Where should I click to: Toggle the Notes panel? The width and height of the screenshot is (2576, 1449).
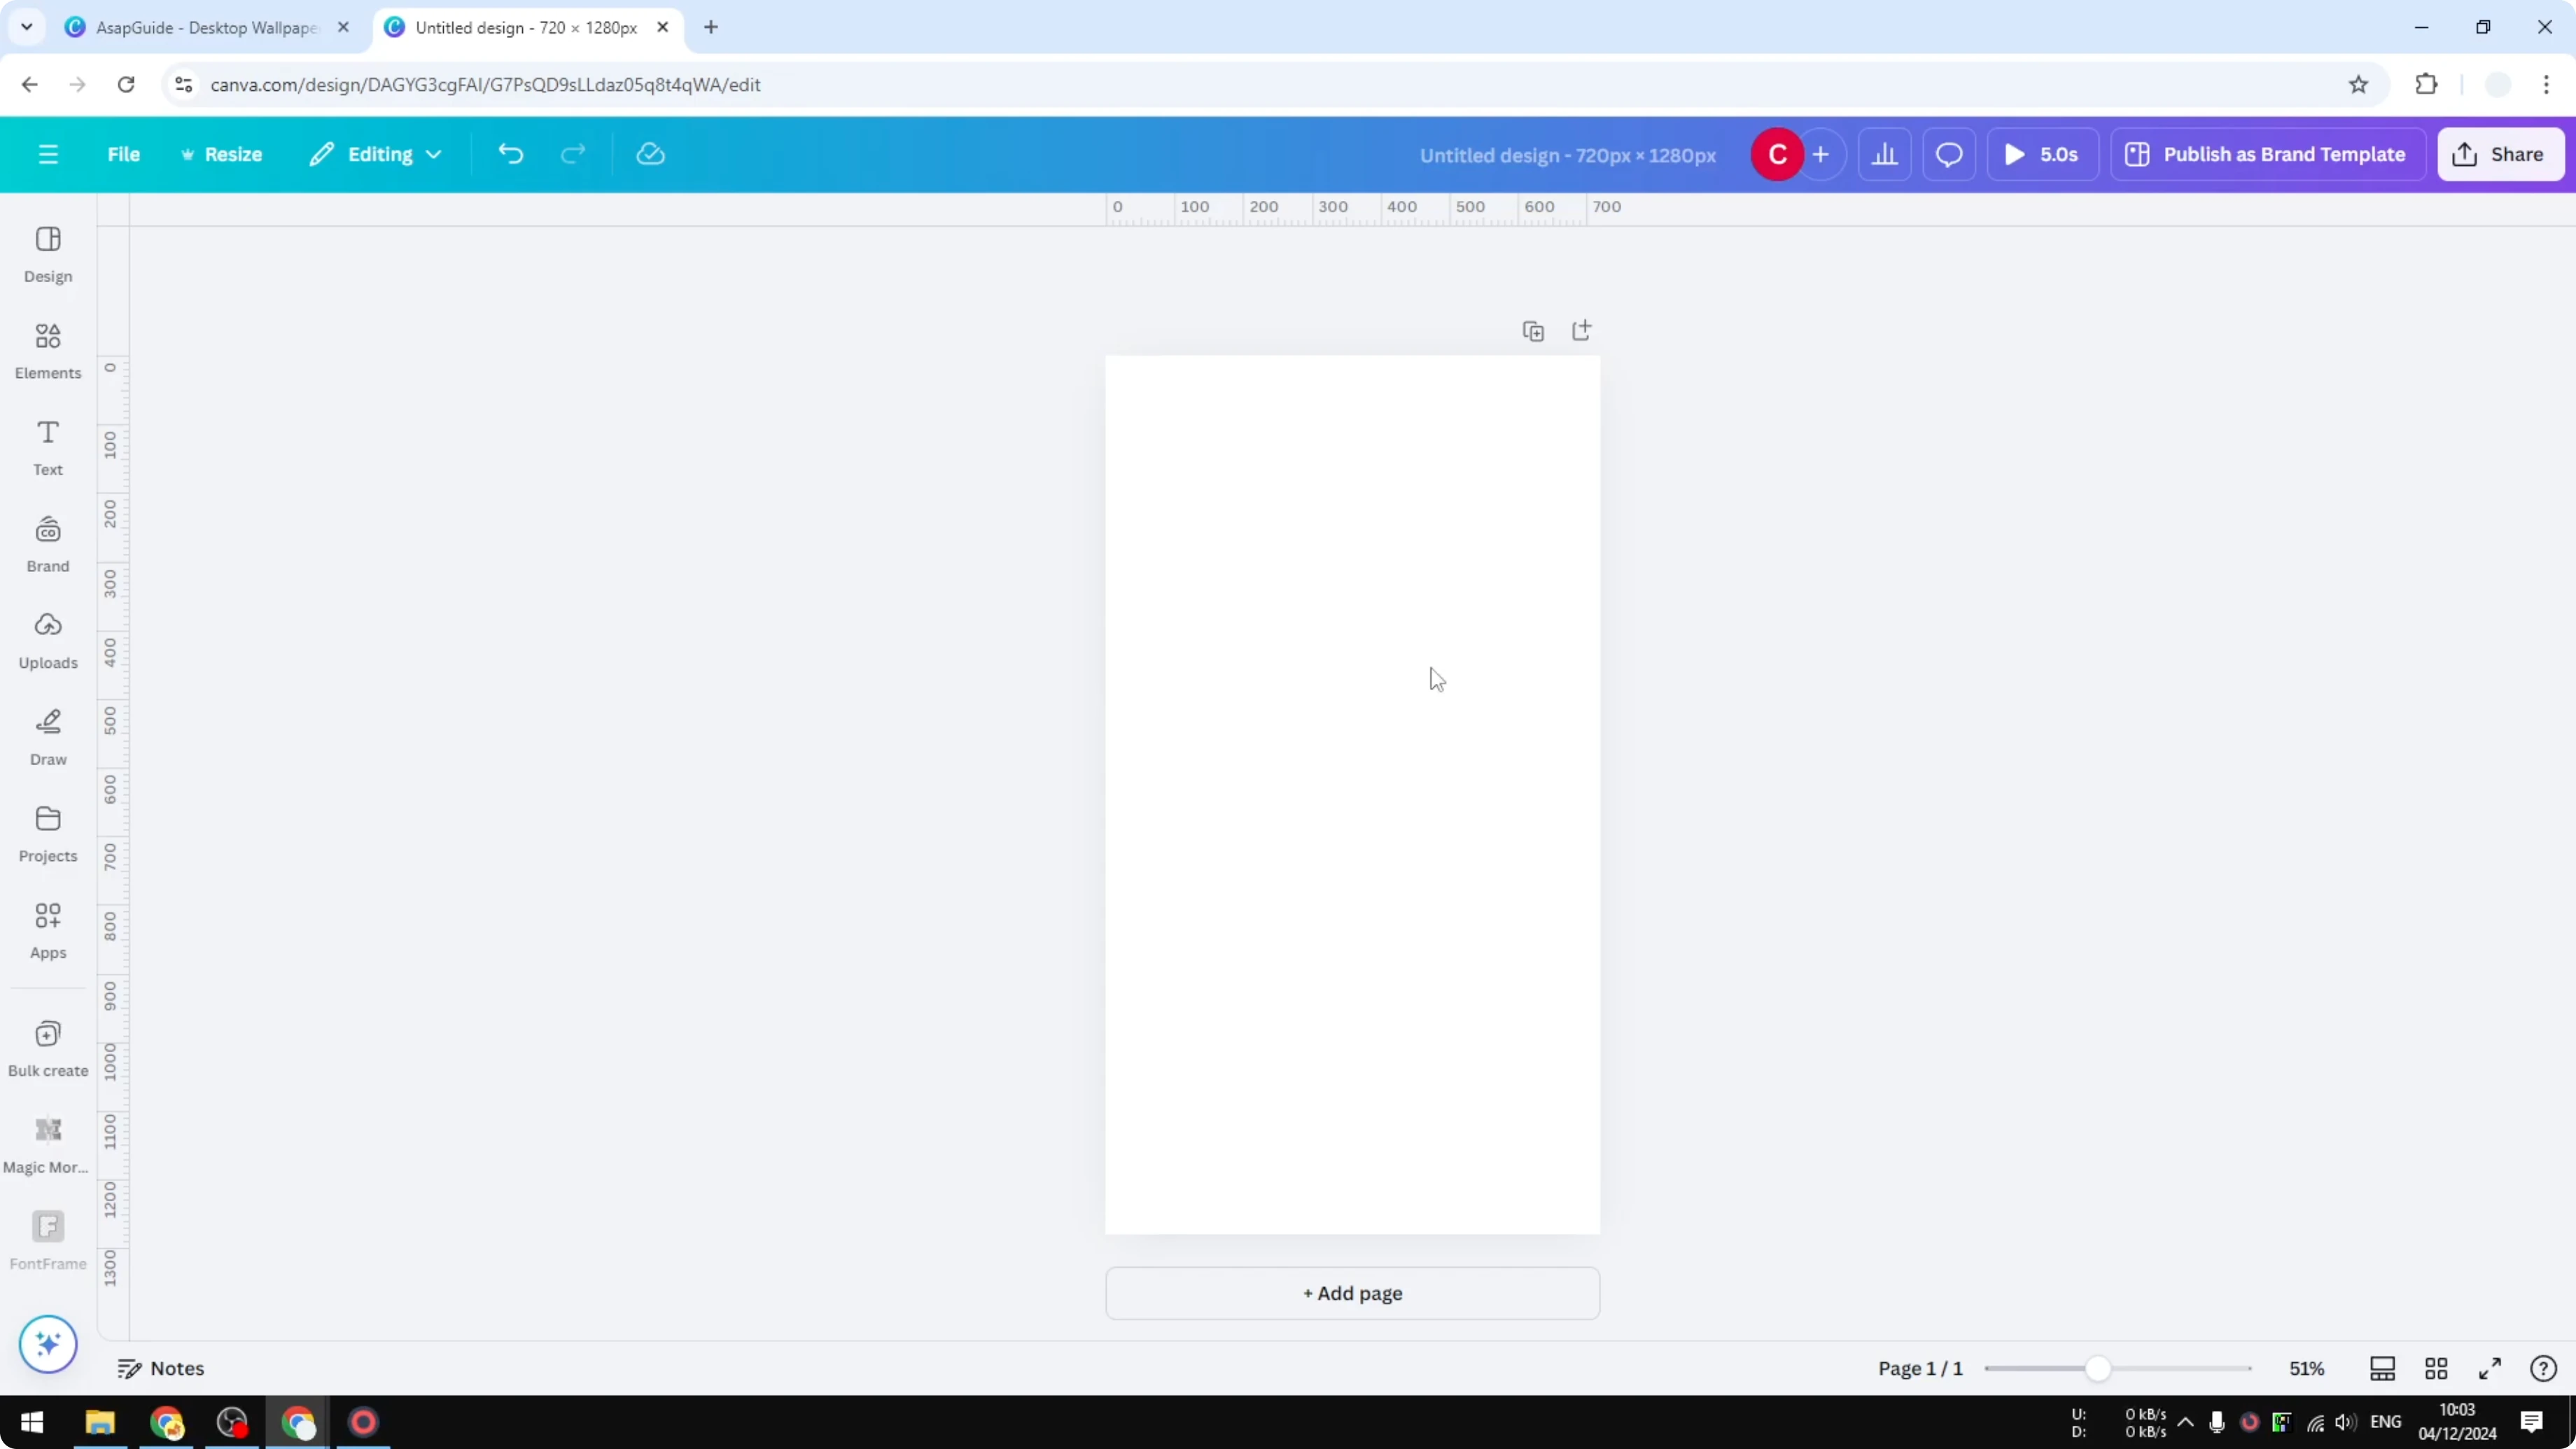[x=162, y=1368]
